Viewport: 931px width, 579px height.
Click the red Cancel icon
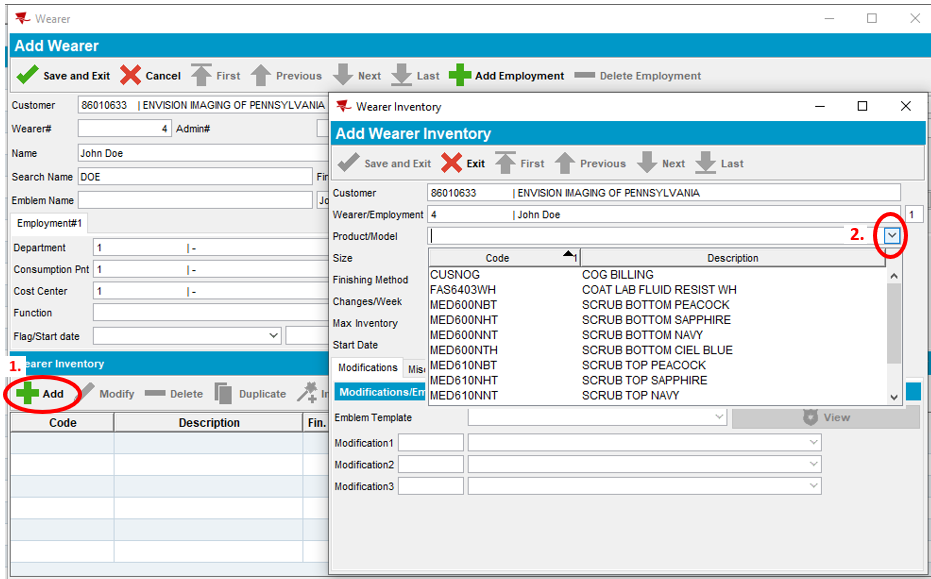point(131,76)
